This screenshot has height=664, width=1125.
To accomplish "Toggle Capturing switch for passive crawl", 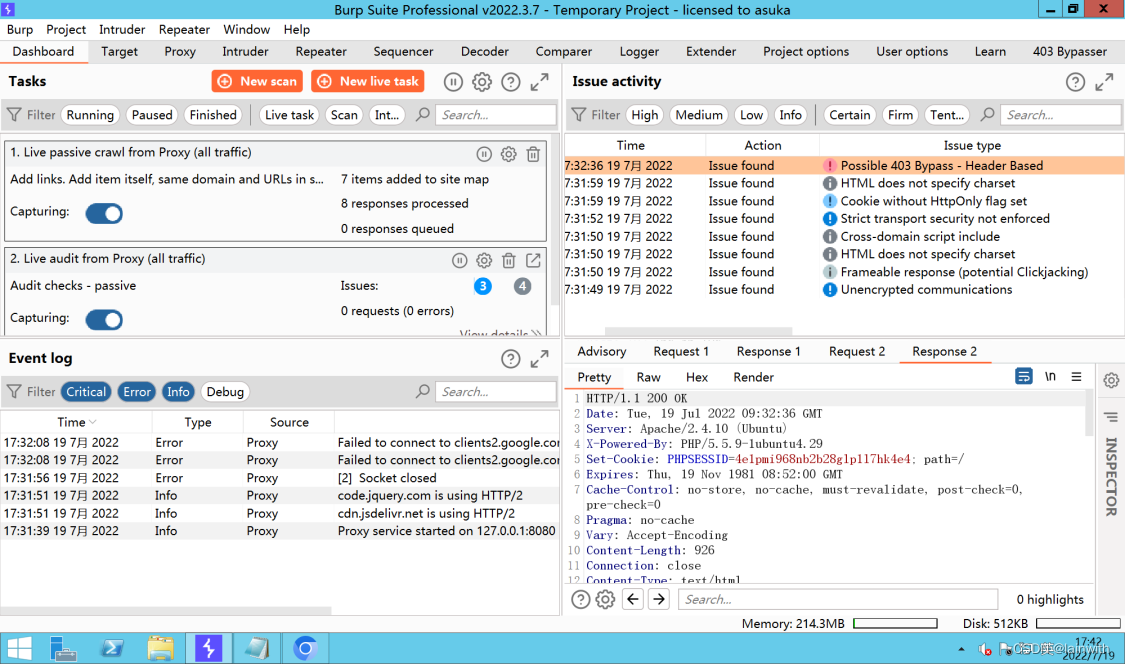I will [104, 213].
